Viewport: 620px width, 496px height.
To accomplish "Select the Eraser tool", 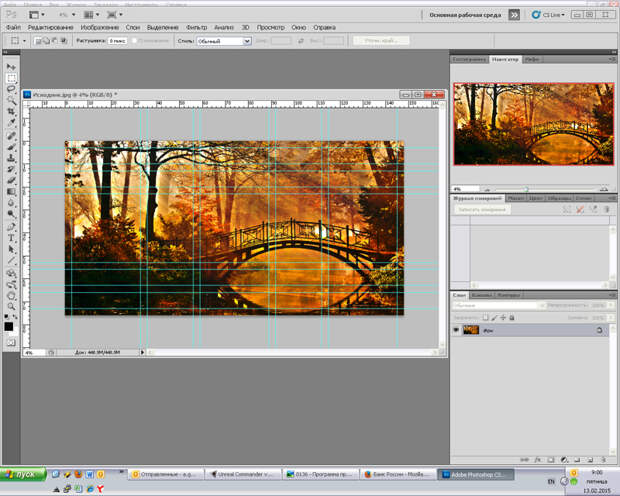I will [11, 180].
